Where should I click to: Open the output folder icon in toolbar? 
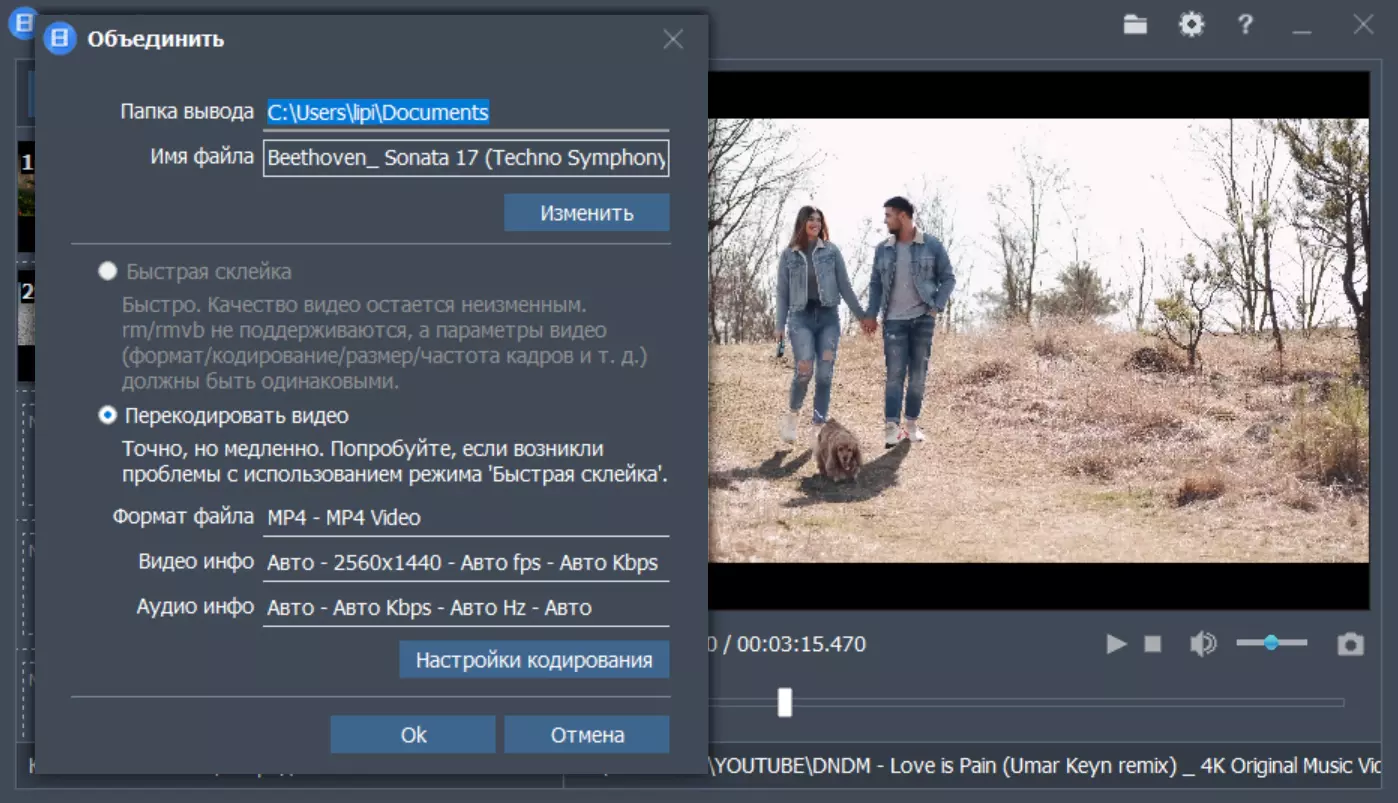point(1135,24)
